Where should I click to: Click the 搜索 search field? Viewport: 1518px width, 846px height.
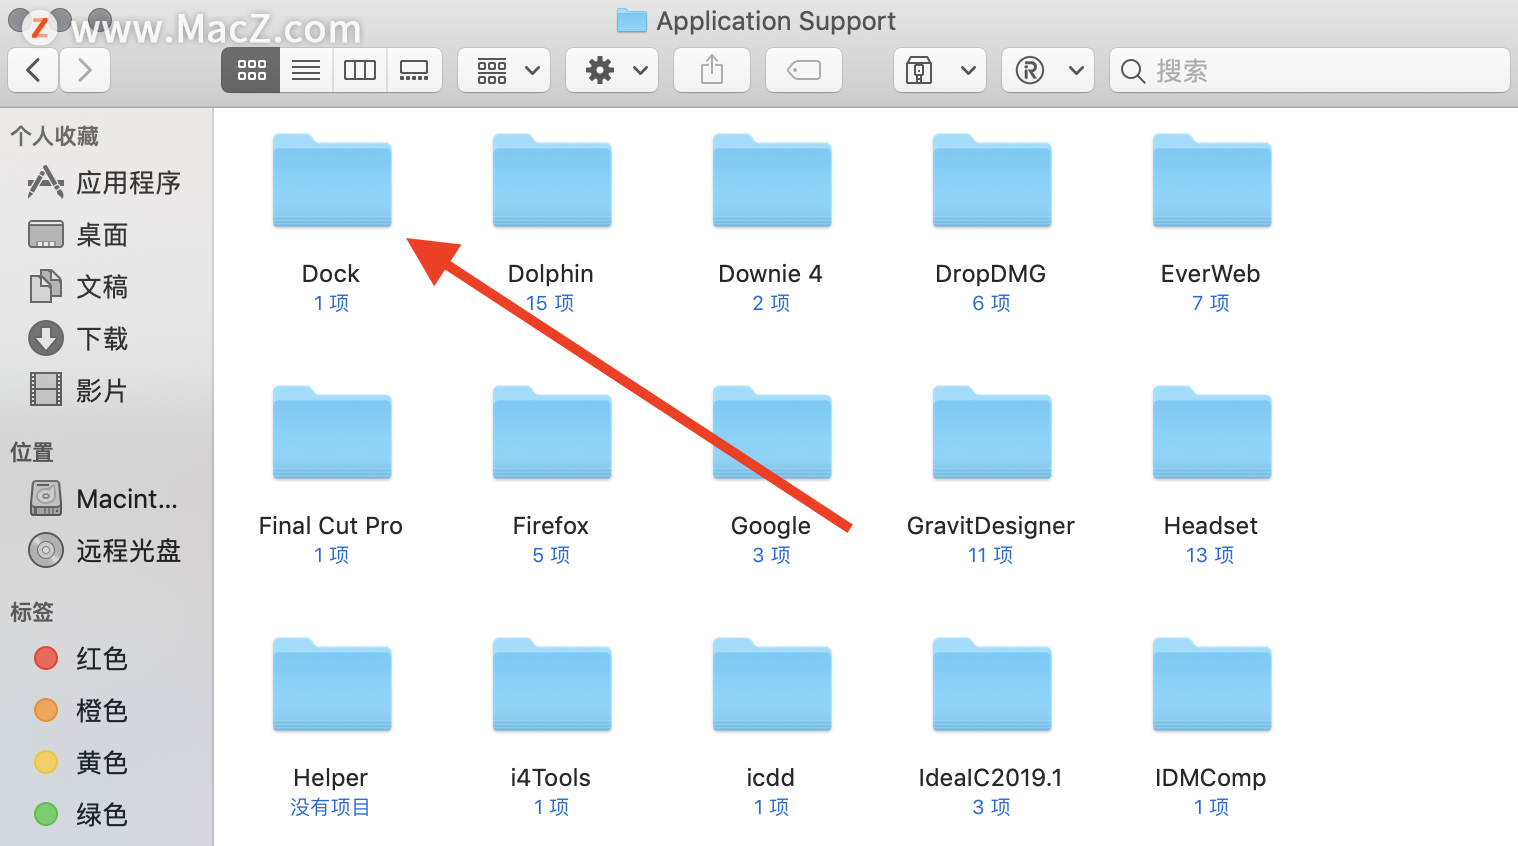[1310, 70]
